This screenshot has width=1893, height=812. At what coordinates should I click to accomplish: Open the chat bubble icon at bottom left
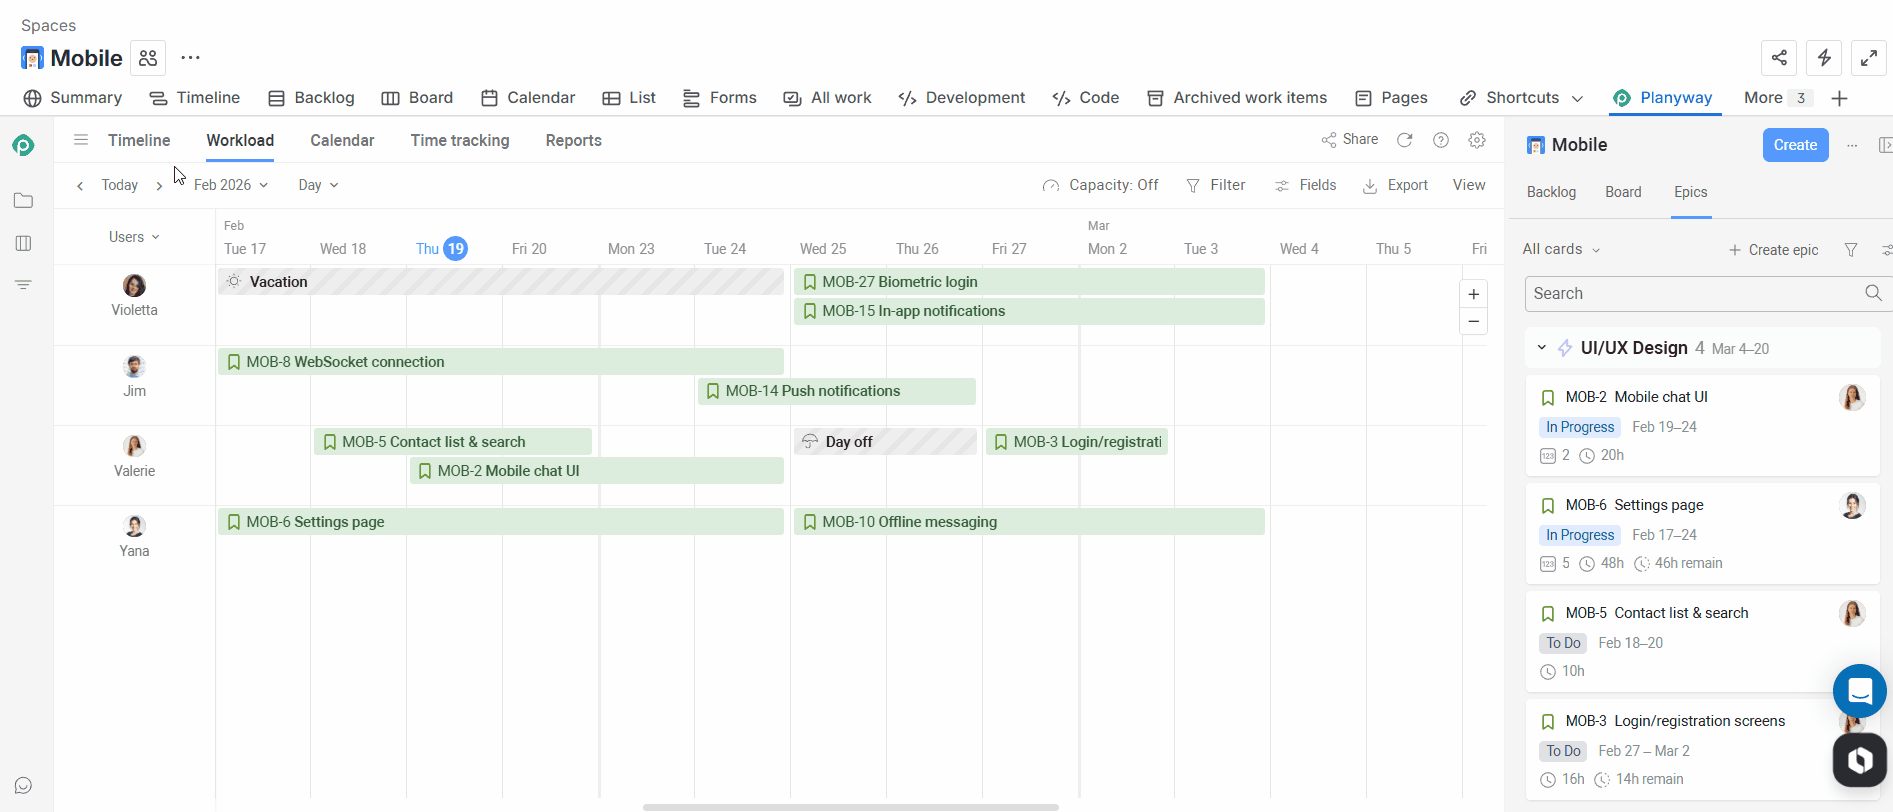pos(24,786)
